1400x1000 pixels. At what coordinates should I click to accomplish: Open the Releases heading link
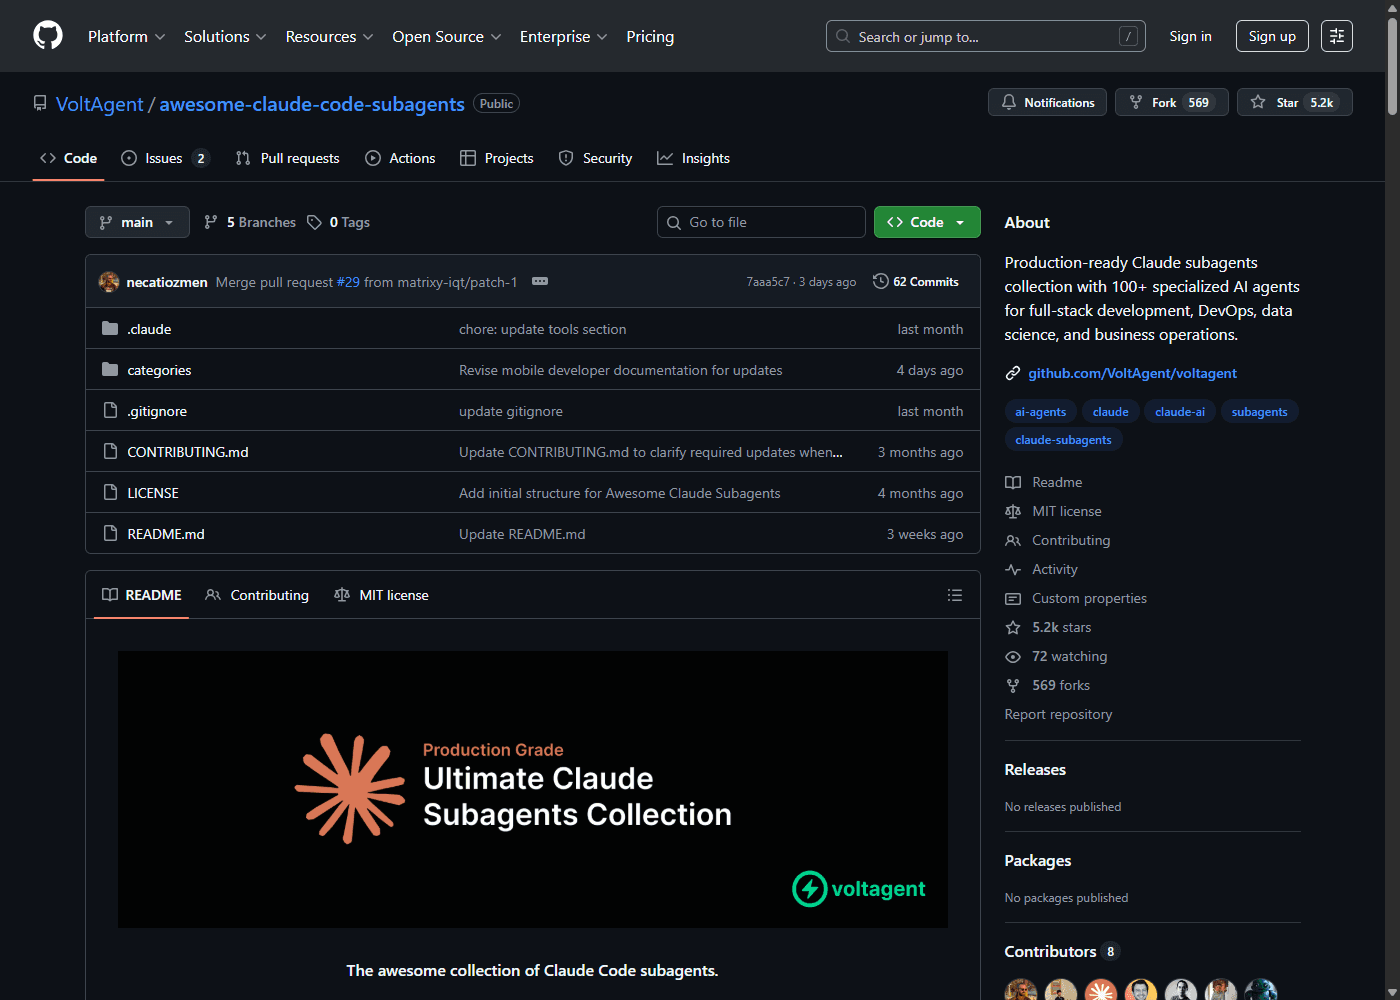tap(1035, 769)
